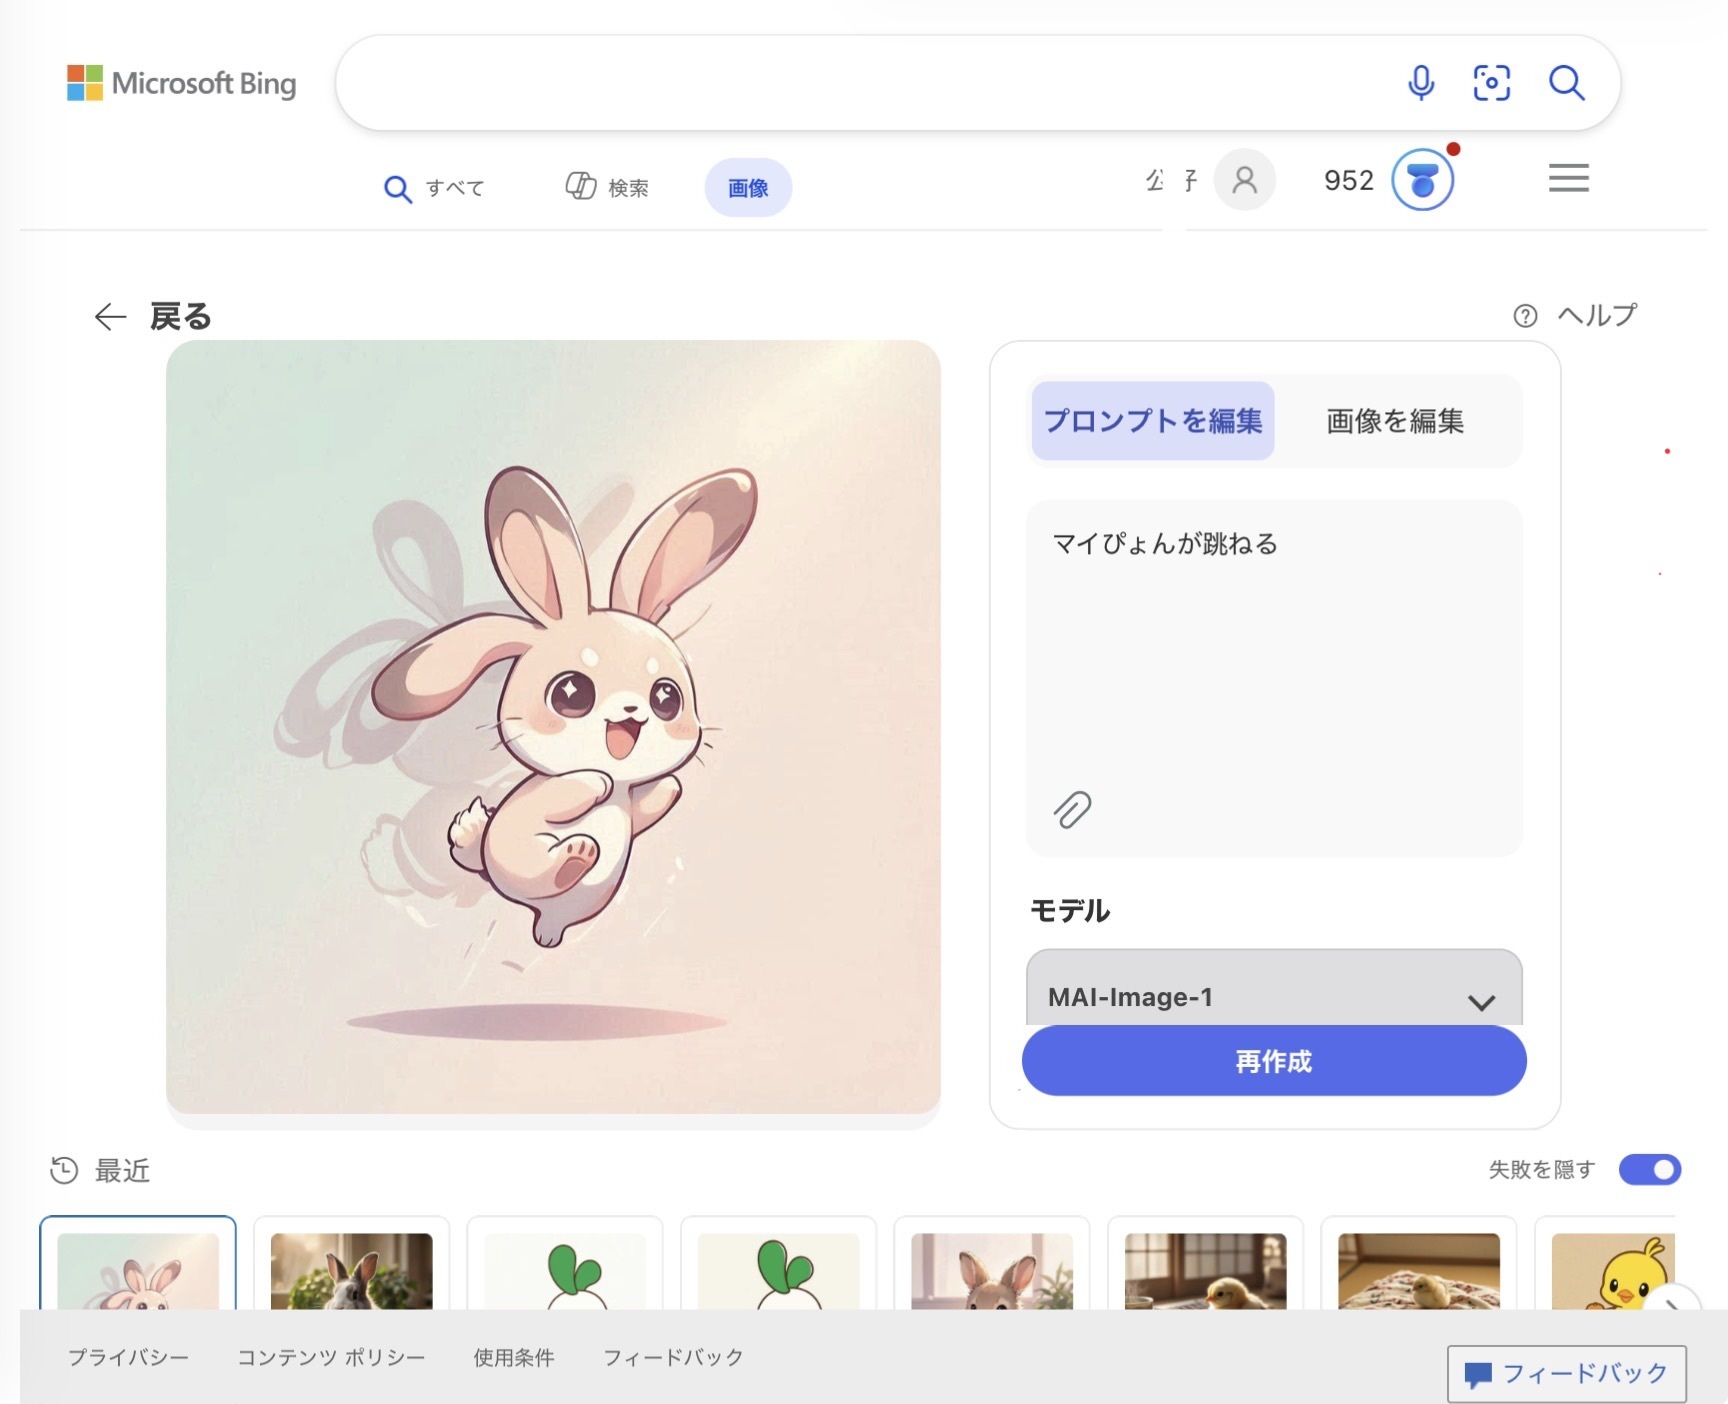Click the blue フィードバック button
Screen dimensions: 1728x1404
click(1566, 1373)
